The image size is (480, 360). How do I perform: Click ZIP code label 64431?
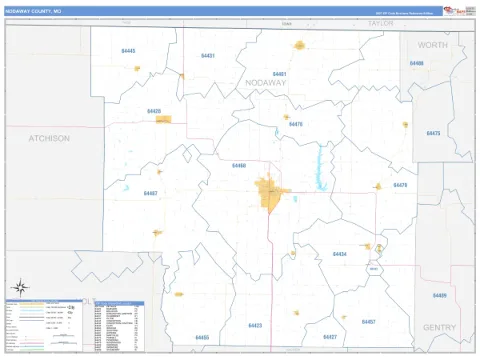pos(208,56)
